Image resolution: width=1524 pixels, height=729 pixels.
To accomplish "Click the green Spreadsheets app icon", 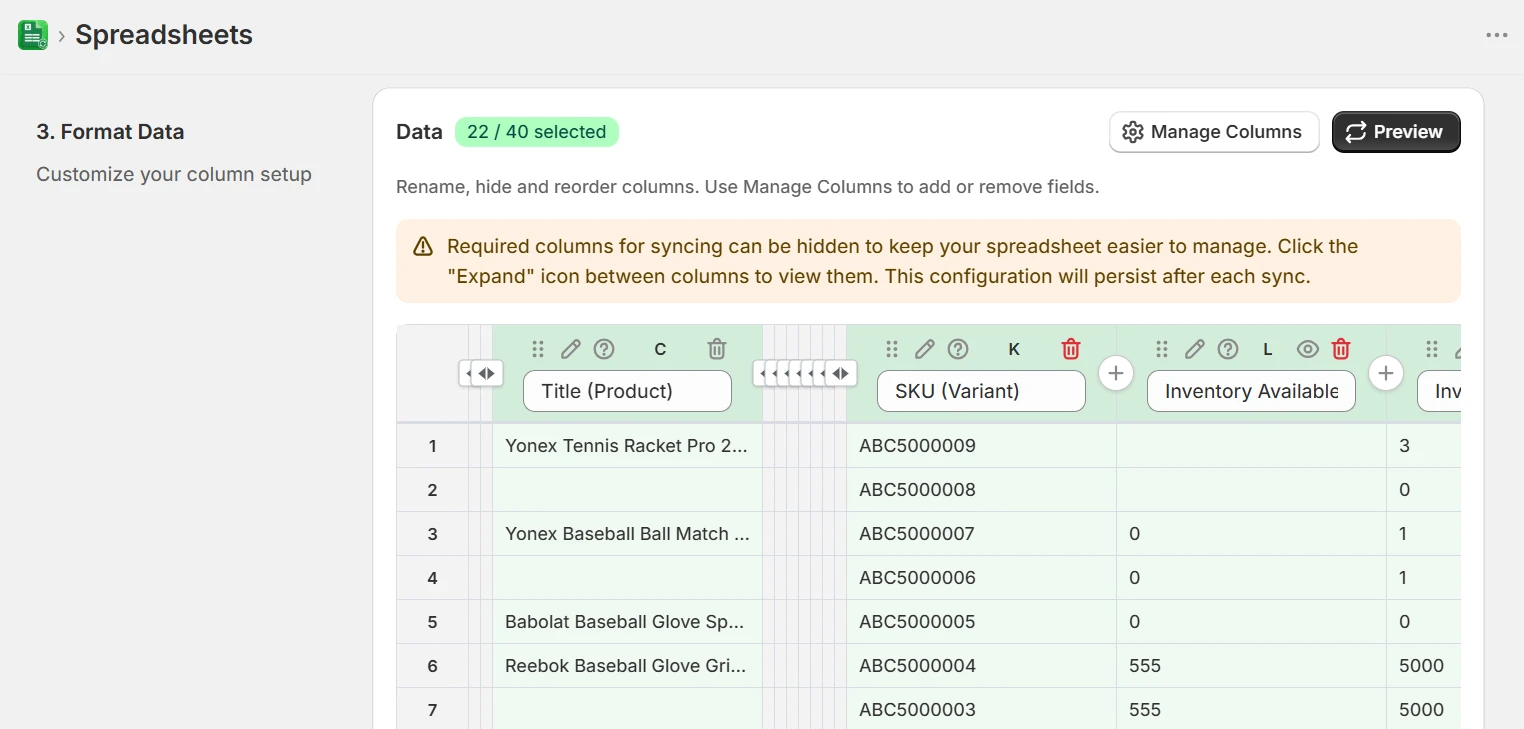I will point(33,35).
